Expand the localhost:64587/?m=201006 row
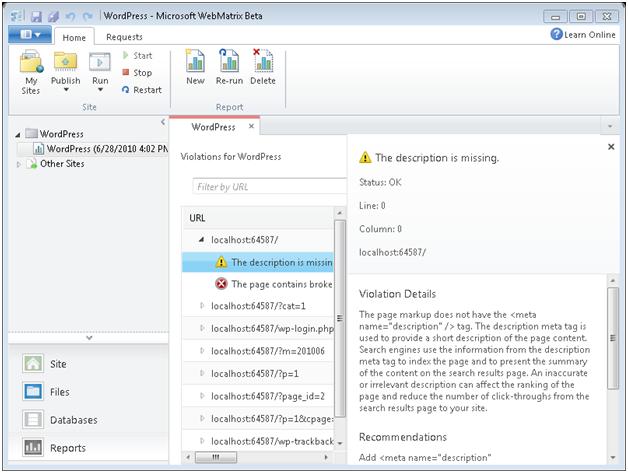Viewport: 628px width, 473px height. coord(202,350)
